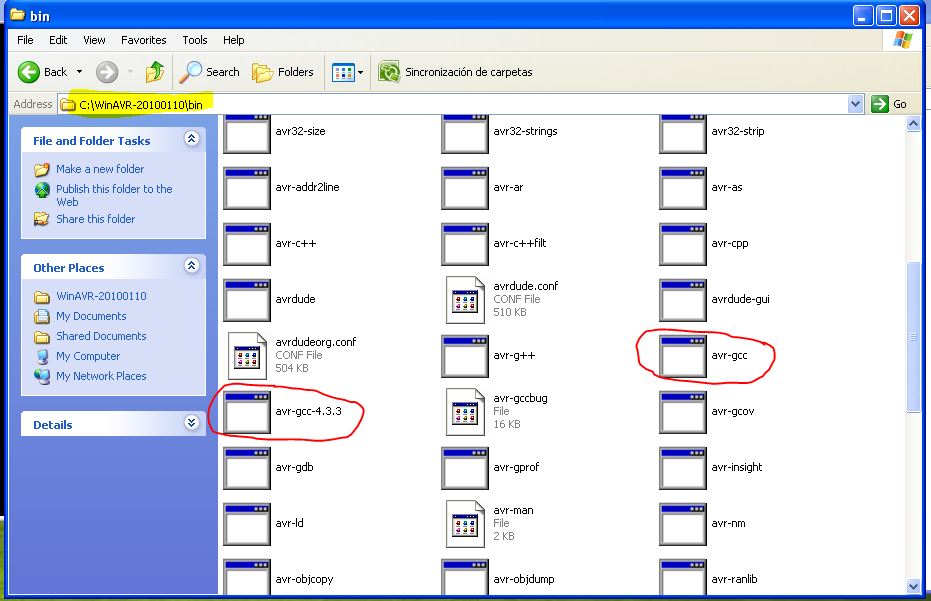
Task: Select the avr-insight executable icon
Action: pyautogui.click(x=683, y=468)
